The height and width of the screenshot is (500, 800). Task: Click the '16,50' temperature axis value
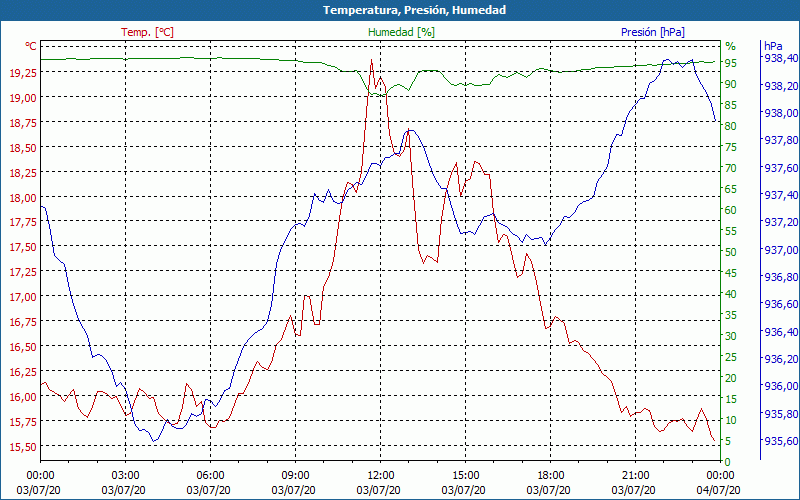pyautogui.click(x=23, y=347)
